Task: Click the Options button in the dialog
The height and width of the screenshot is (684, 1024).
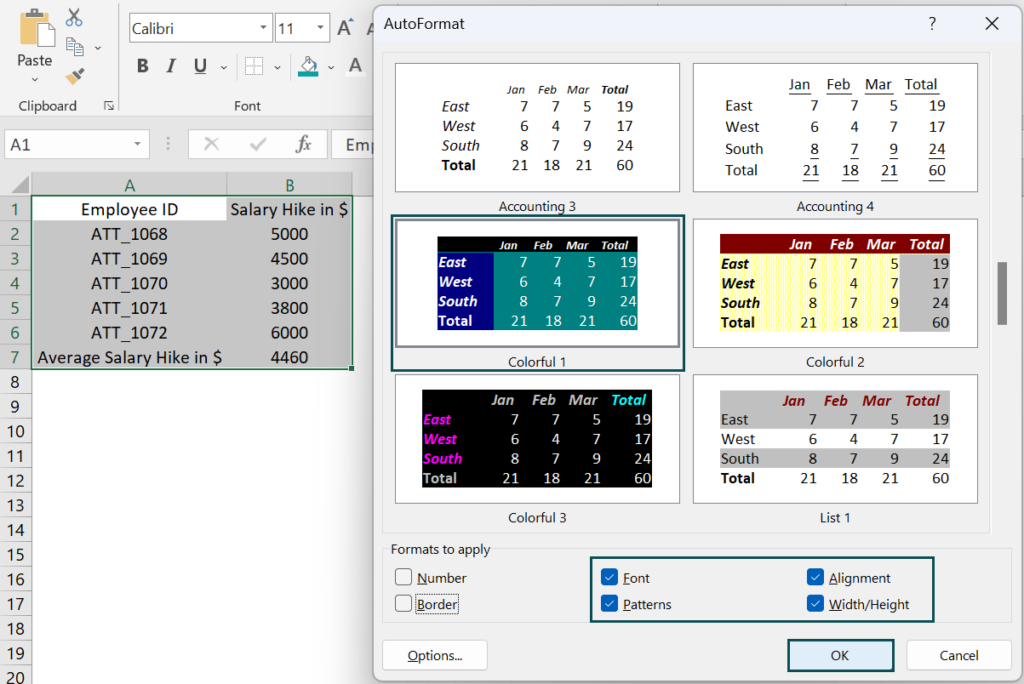Action: [x=434, y=655]
